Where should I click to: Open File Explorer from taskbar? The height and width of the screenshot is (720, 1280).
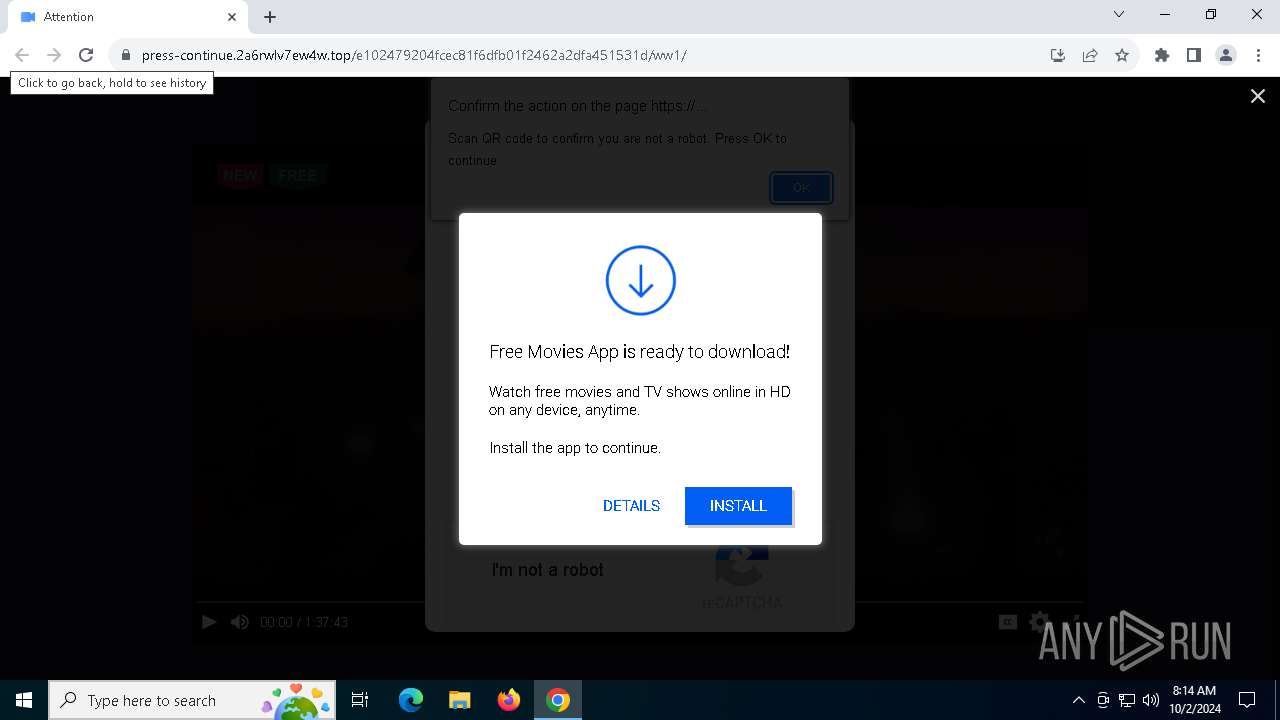[459, 700]
